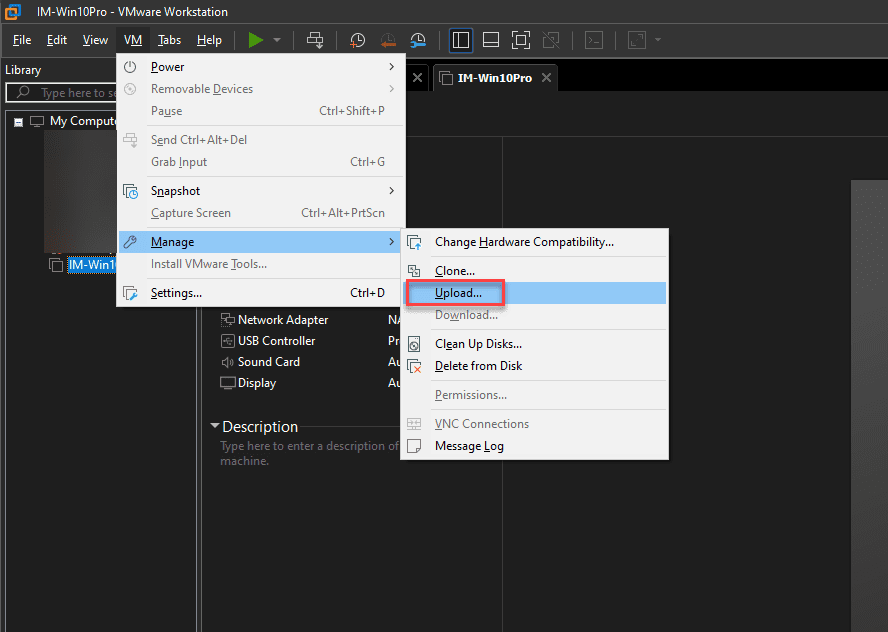Screen dimensions: 888x632
Task: Collapse the My Computer tree node
Action: [x=19, y=122]
